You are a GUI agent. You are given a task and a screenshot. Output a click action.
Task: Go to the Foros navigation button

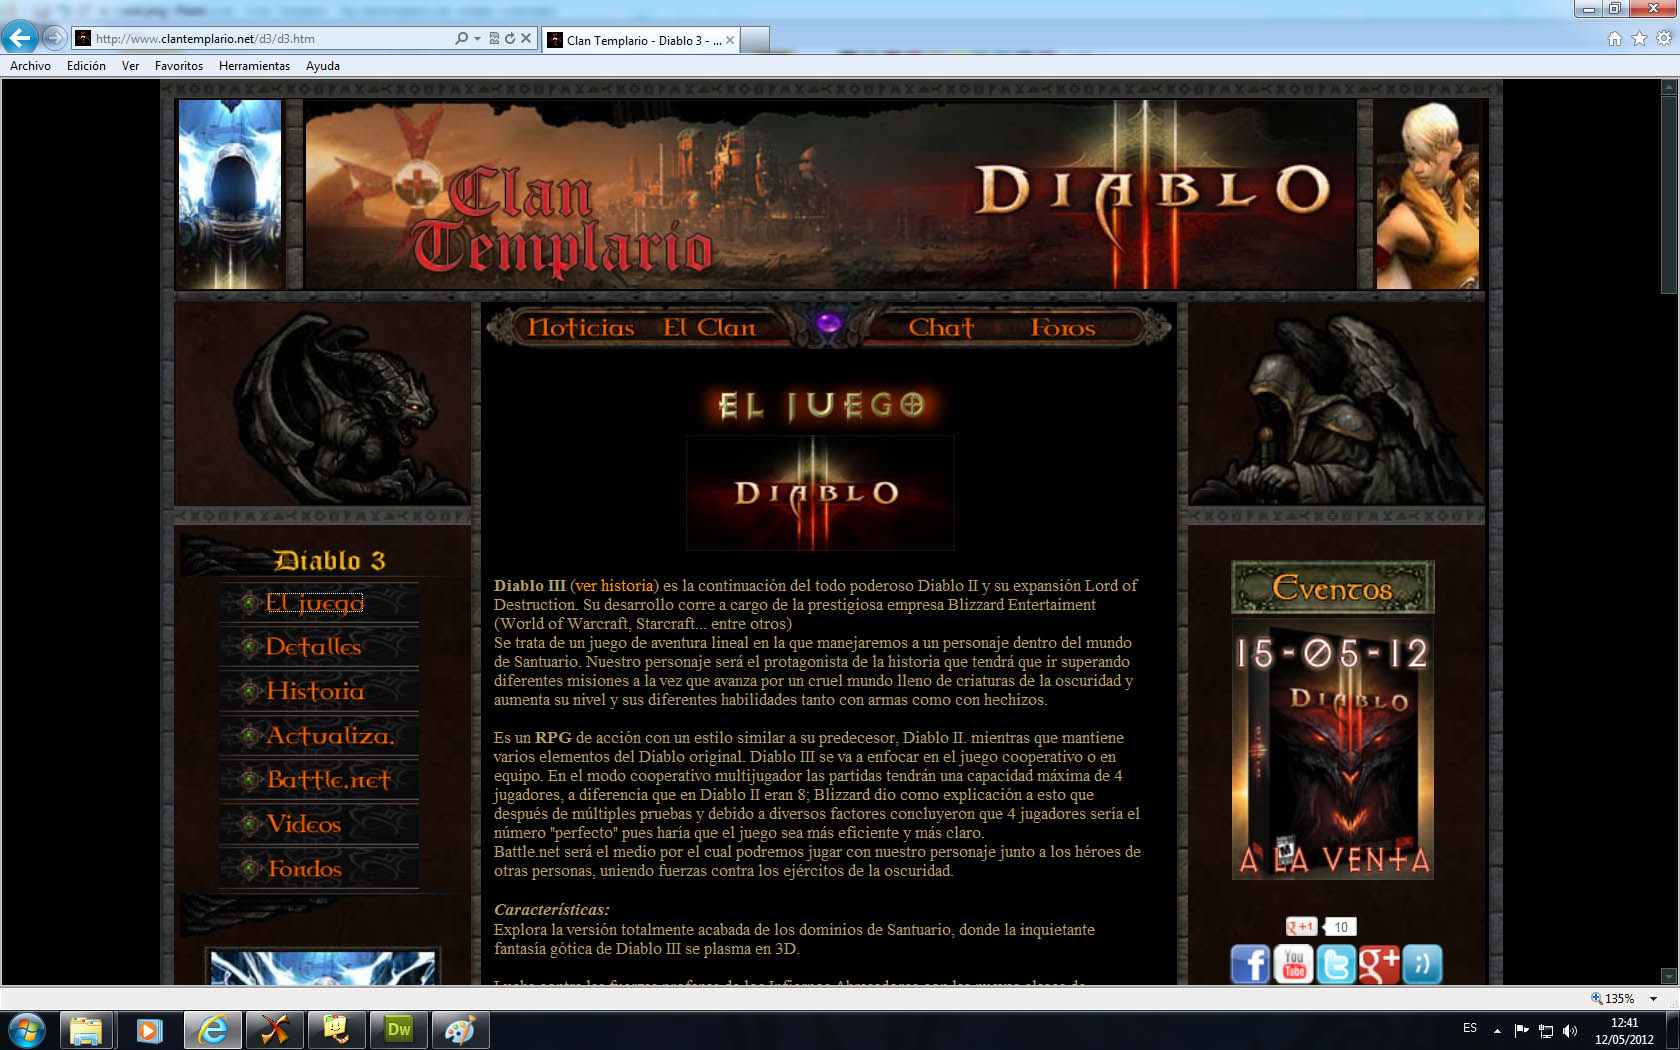coord(1062,328)
